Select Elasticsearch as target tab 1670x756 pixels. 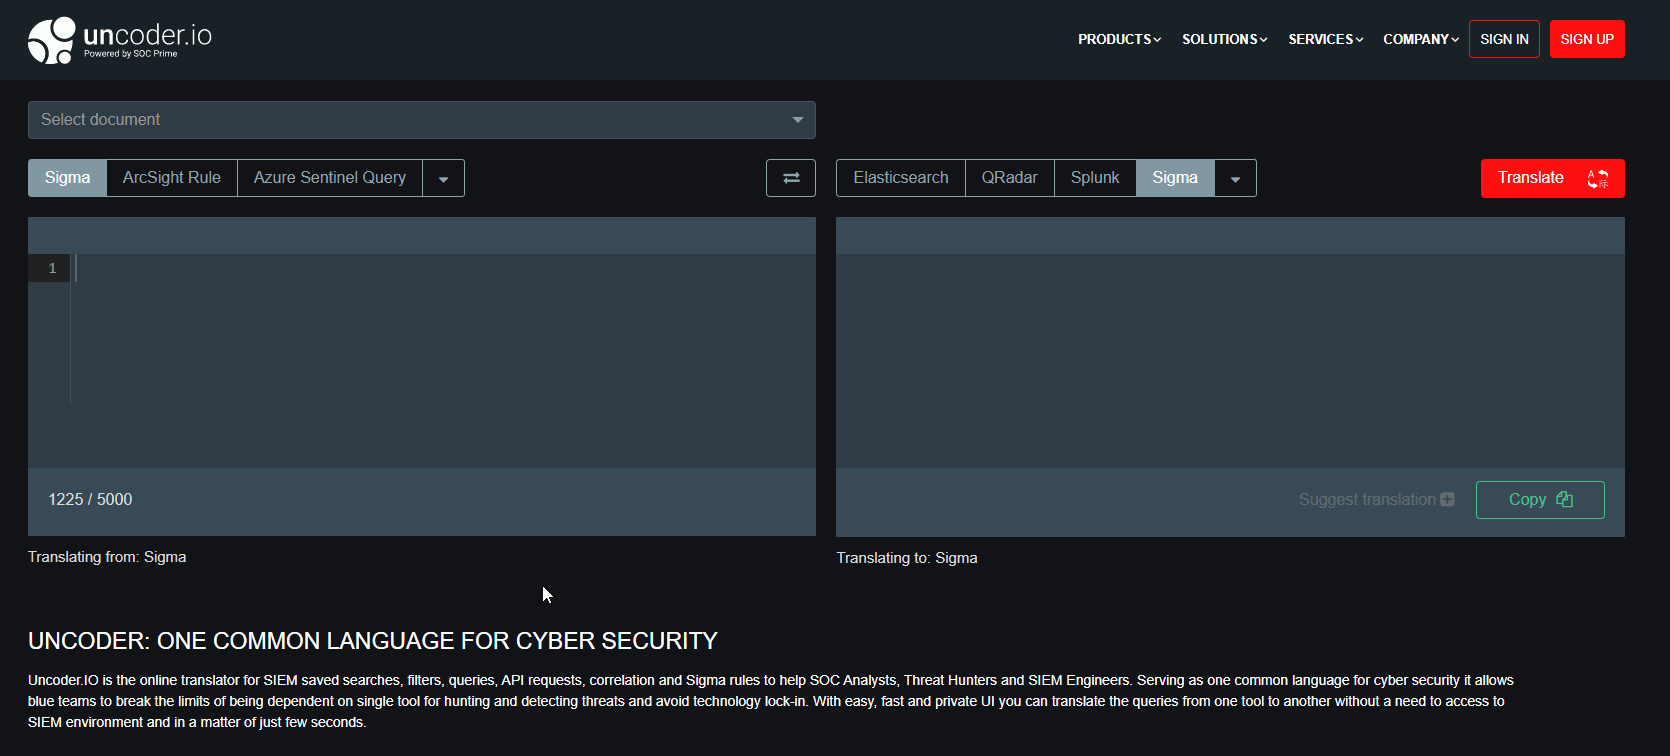click(x=901, y=178)
